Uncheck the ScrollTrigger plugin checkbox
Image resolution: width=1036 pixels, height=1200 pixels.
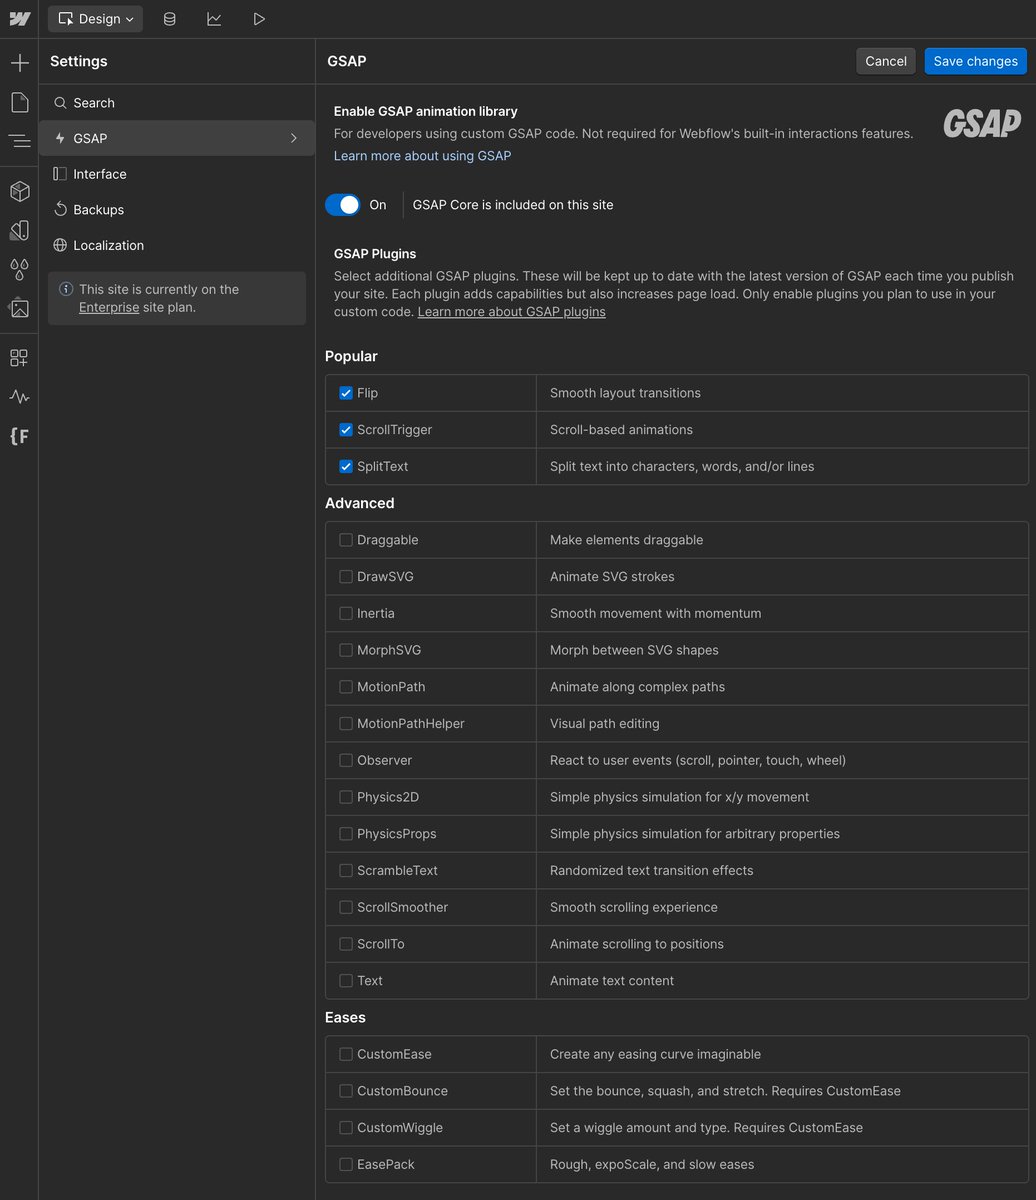click(346, 430)
